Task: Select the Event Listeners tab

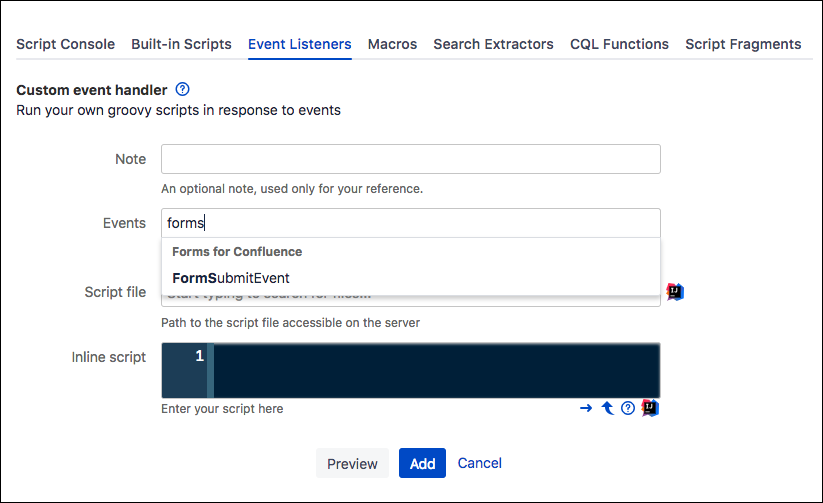Action: click(x=300, y=44)
